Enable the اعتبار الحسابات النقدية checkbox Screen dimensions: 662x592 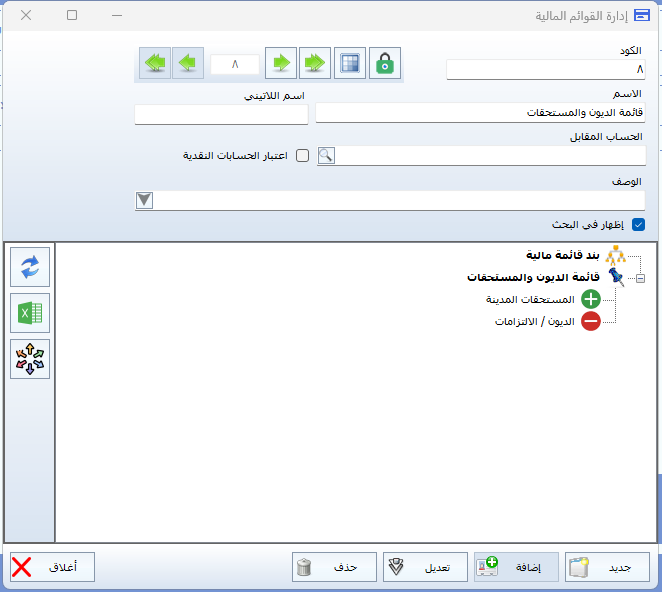point(302,156)
